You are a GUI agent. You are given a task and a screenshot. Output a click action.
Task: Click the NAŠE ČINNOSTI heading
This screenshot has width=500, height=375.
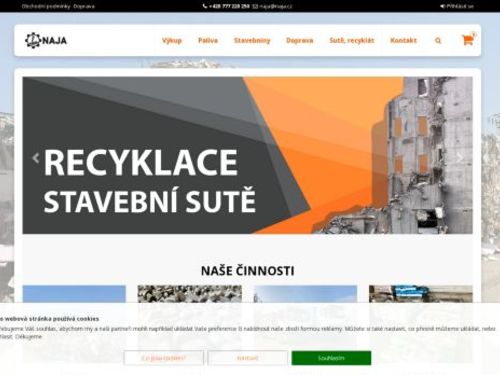tap(247, 271)
